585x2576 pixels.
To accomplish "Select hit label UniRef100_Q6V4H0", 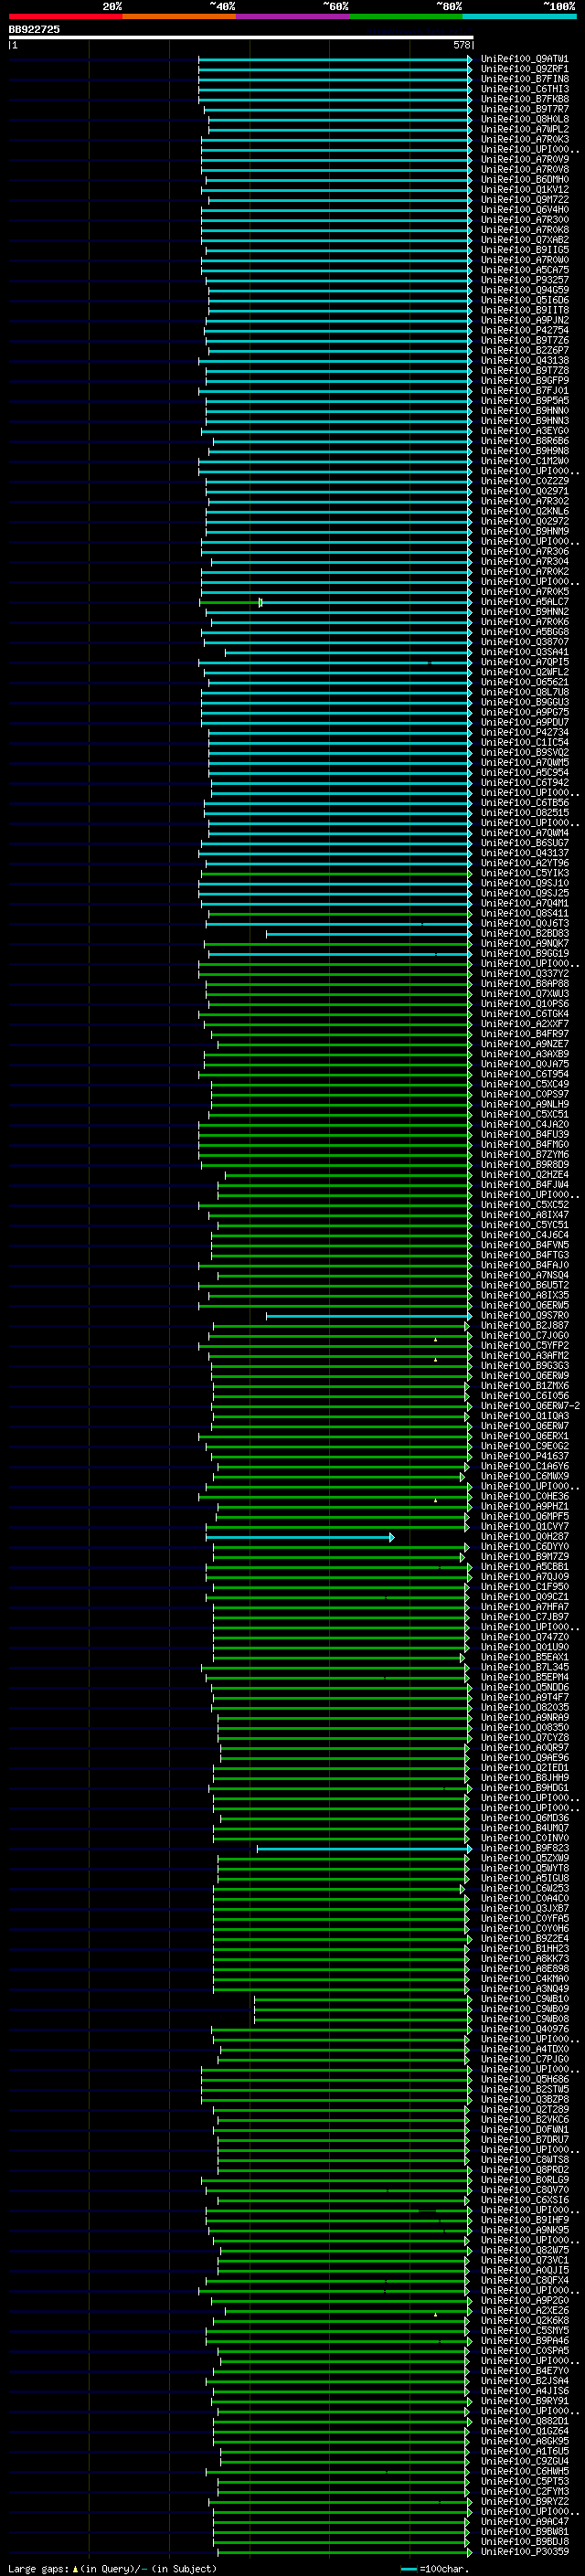I will click(x=525, y=210).
